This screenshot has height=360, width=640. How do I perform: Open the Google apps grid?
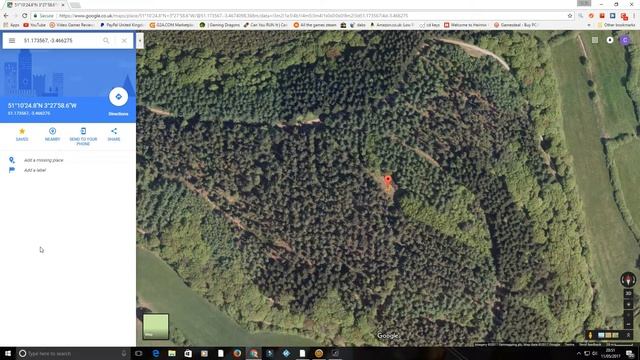[595, 40]
